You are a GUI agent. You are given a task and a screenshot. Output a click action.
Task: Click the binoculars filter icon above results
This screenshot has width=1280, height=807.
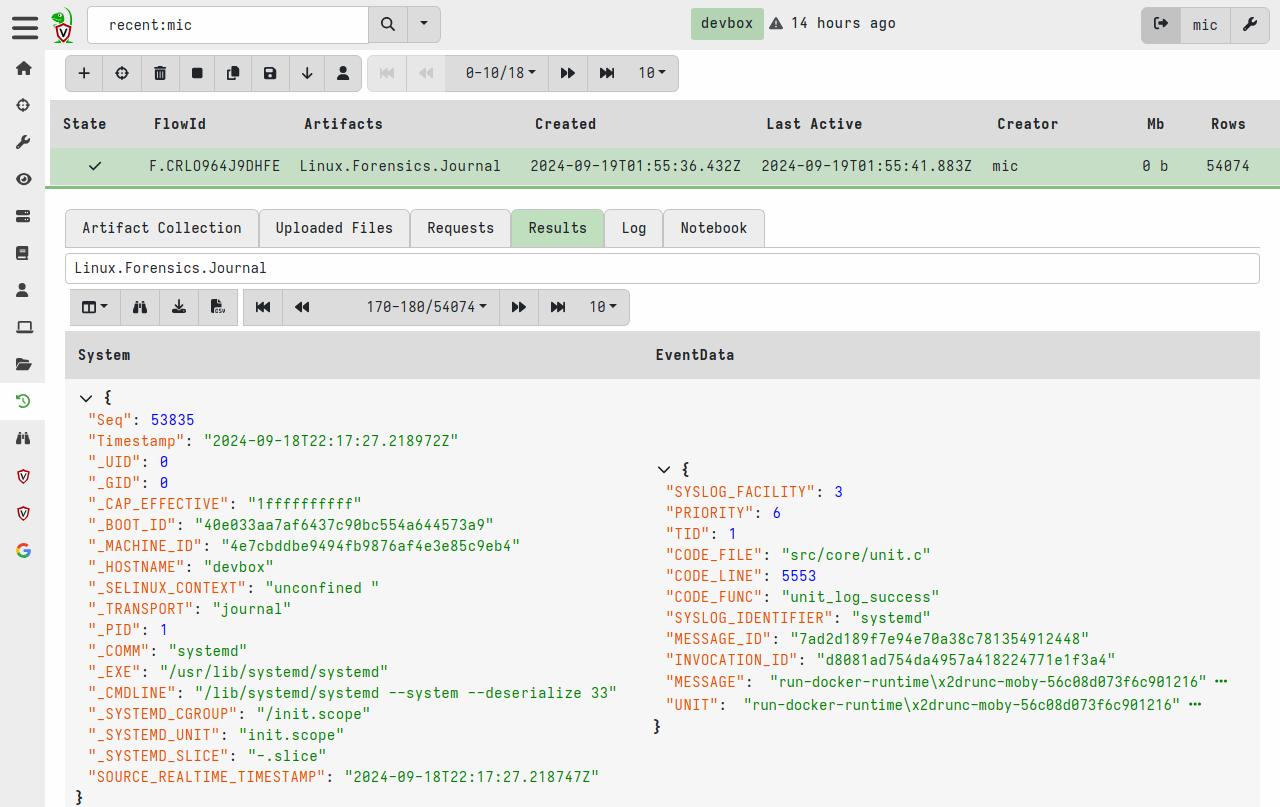pyautogui.click(x=139, y=307)
